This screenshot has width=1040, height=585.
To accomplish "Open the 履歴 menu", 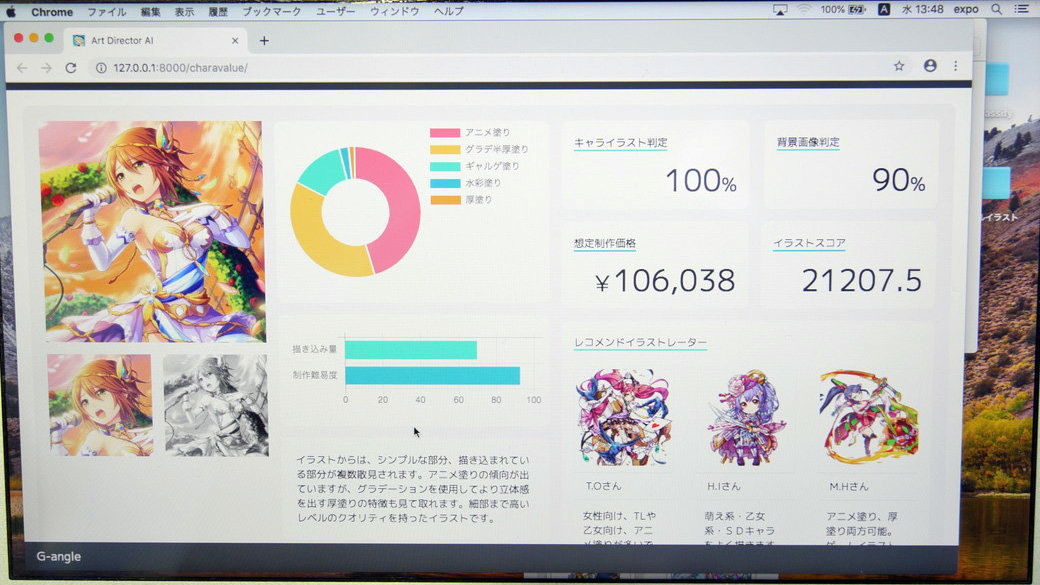I will [x=218, y=11].
